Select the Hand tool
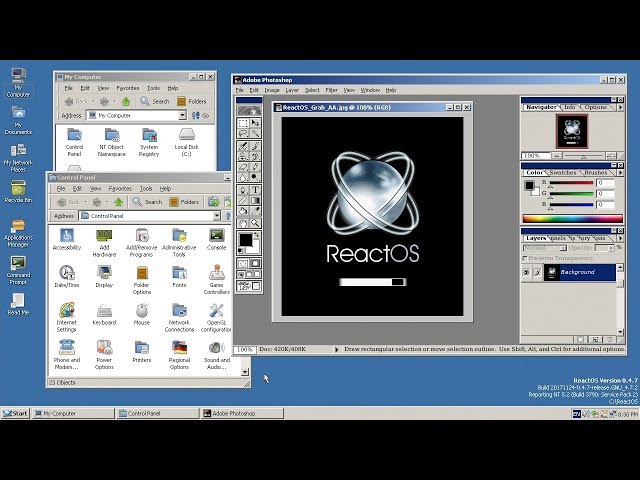The width and height of the screenshot is (640, 480). pyautogui.click(x=243, y=223)
